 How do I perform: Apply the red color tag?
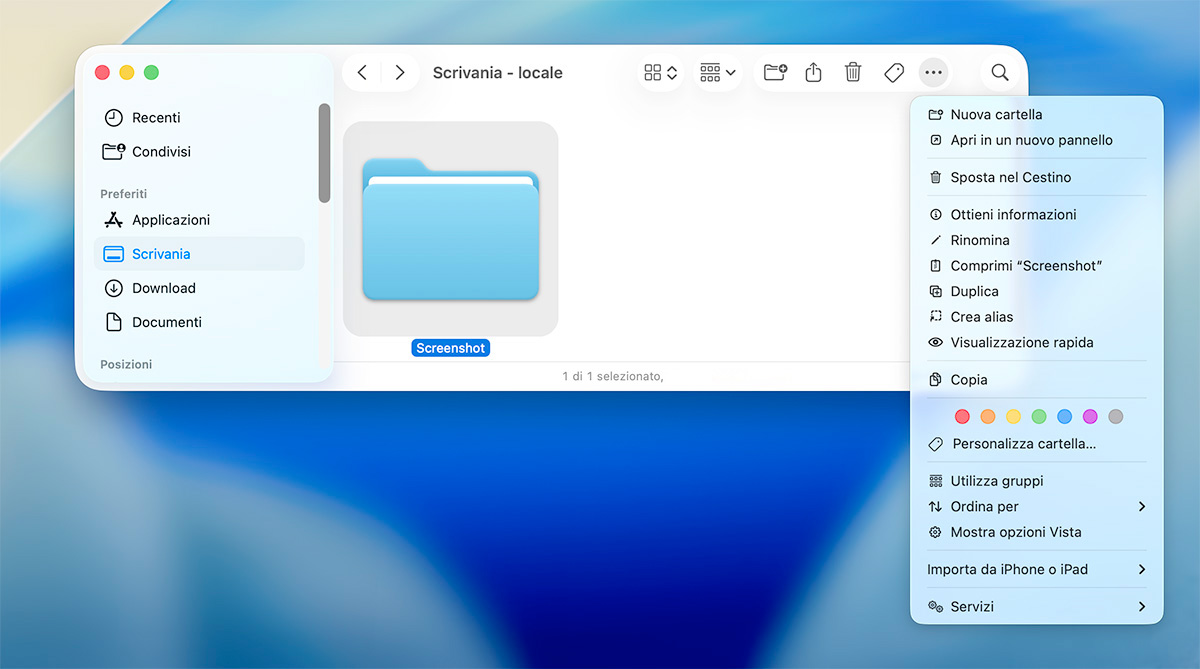pyautogui.click(x=962, y=416)
